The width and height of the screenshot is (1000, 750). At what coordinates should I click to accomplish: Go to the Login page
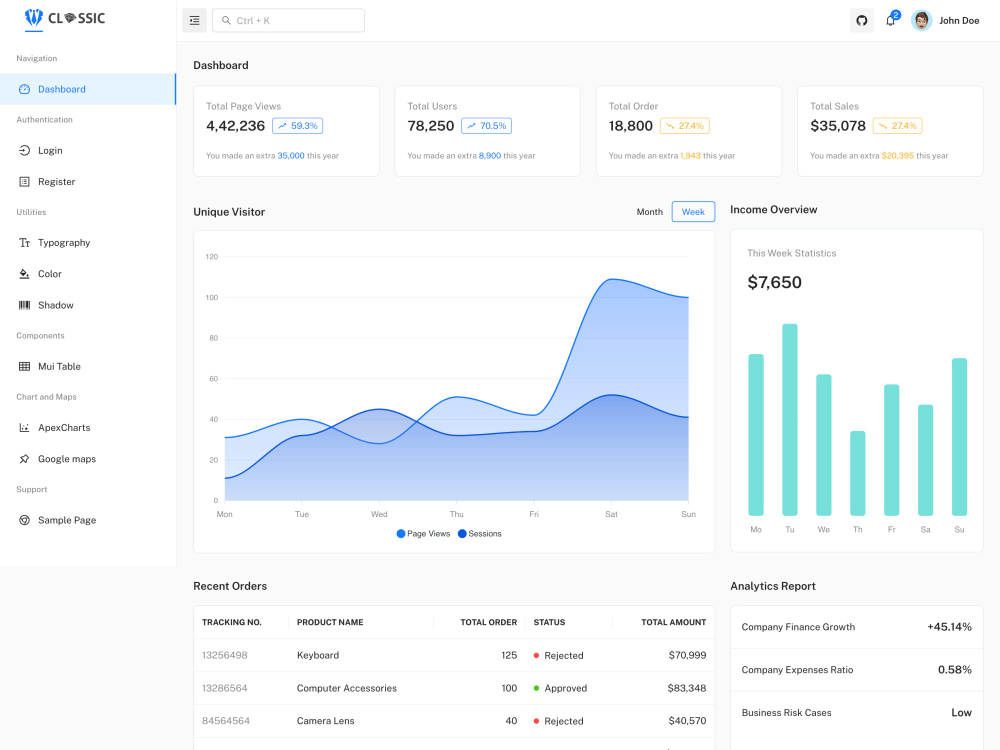click(x=88, y=151)
